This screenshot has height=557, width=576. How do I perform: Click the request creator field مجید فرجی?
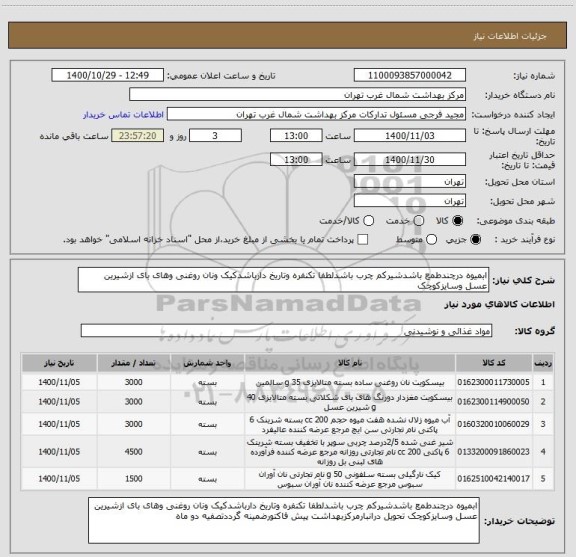coord(316,114)
